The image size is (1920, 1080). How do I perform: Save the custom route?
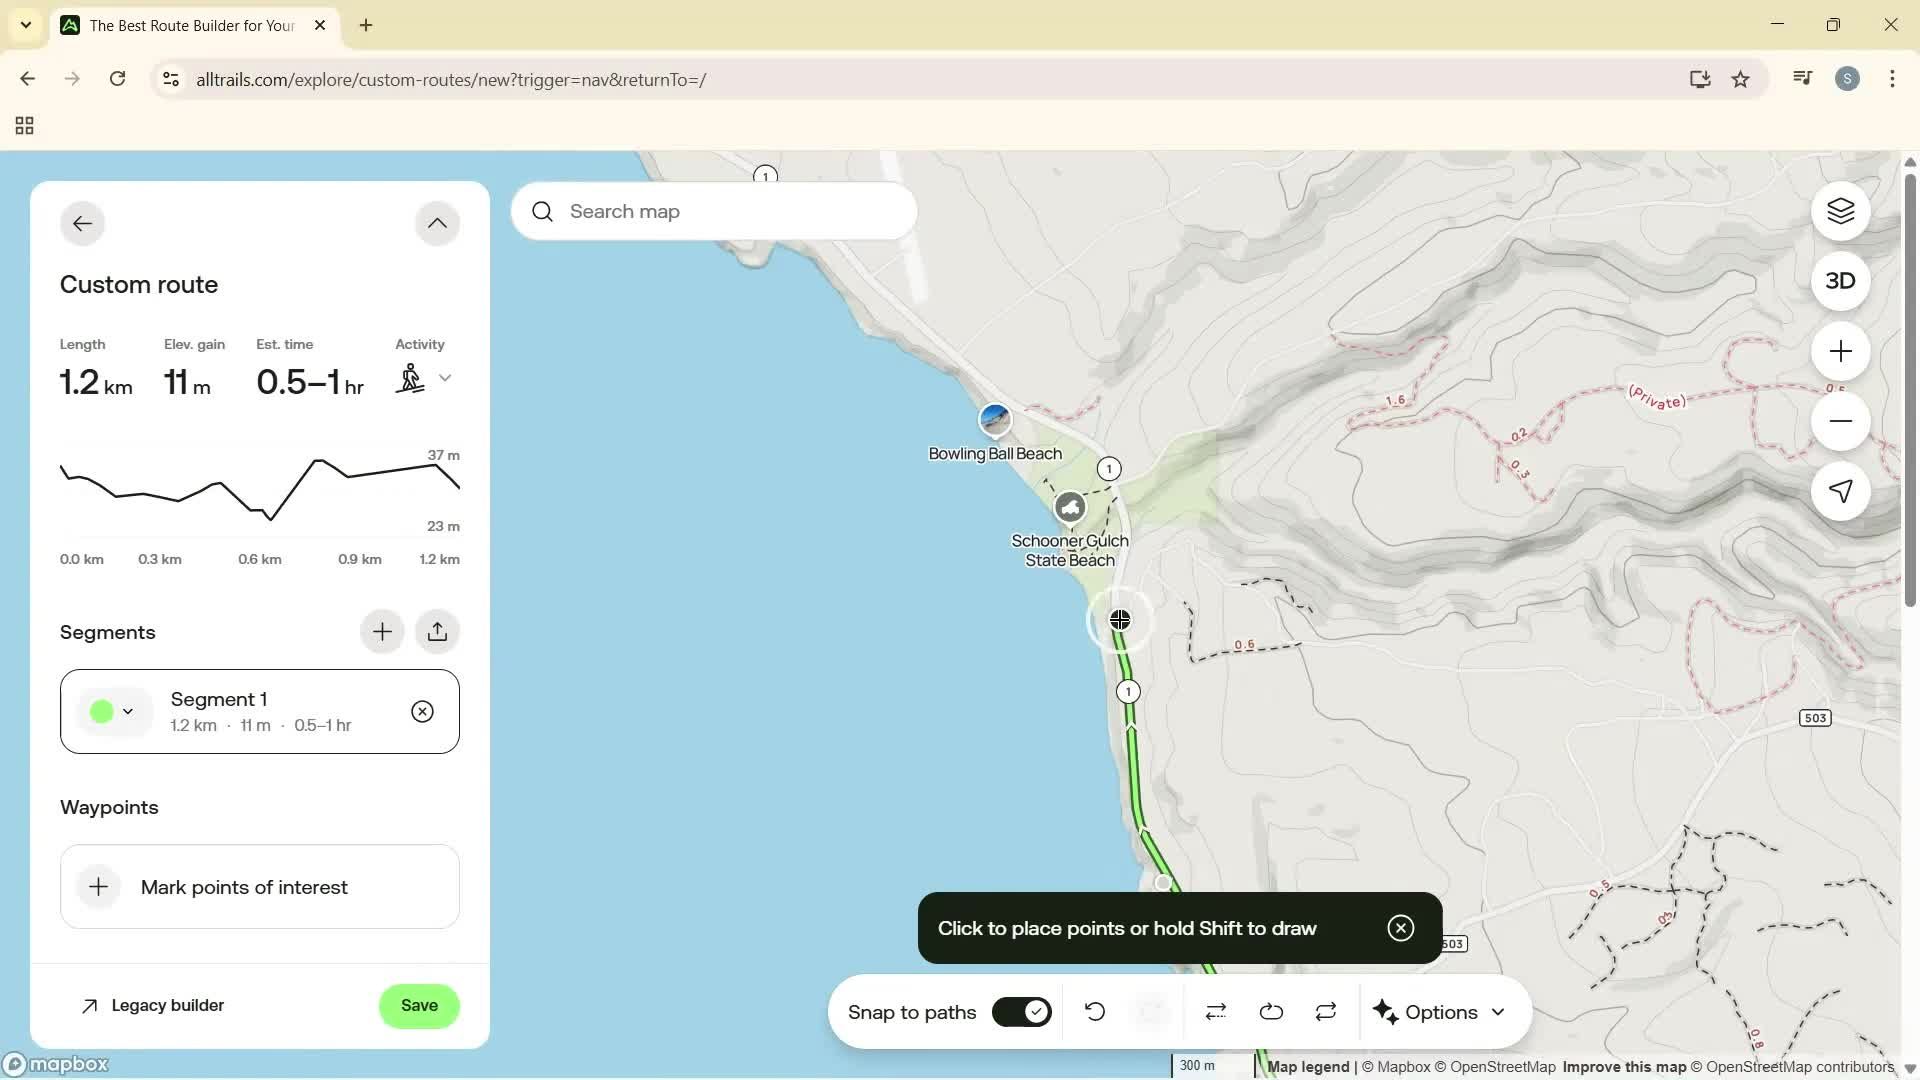click(x=418, y=1005)
